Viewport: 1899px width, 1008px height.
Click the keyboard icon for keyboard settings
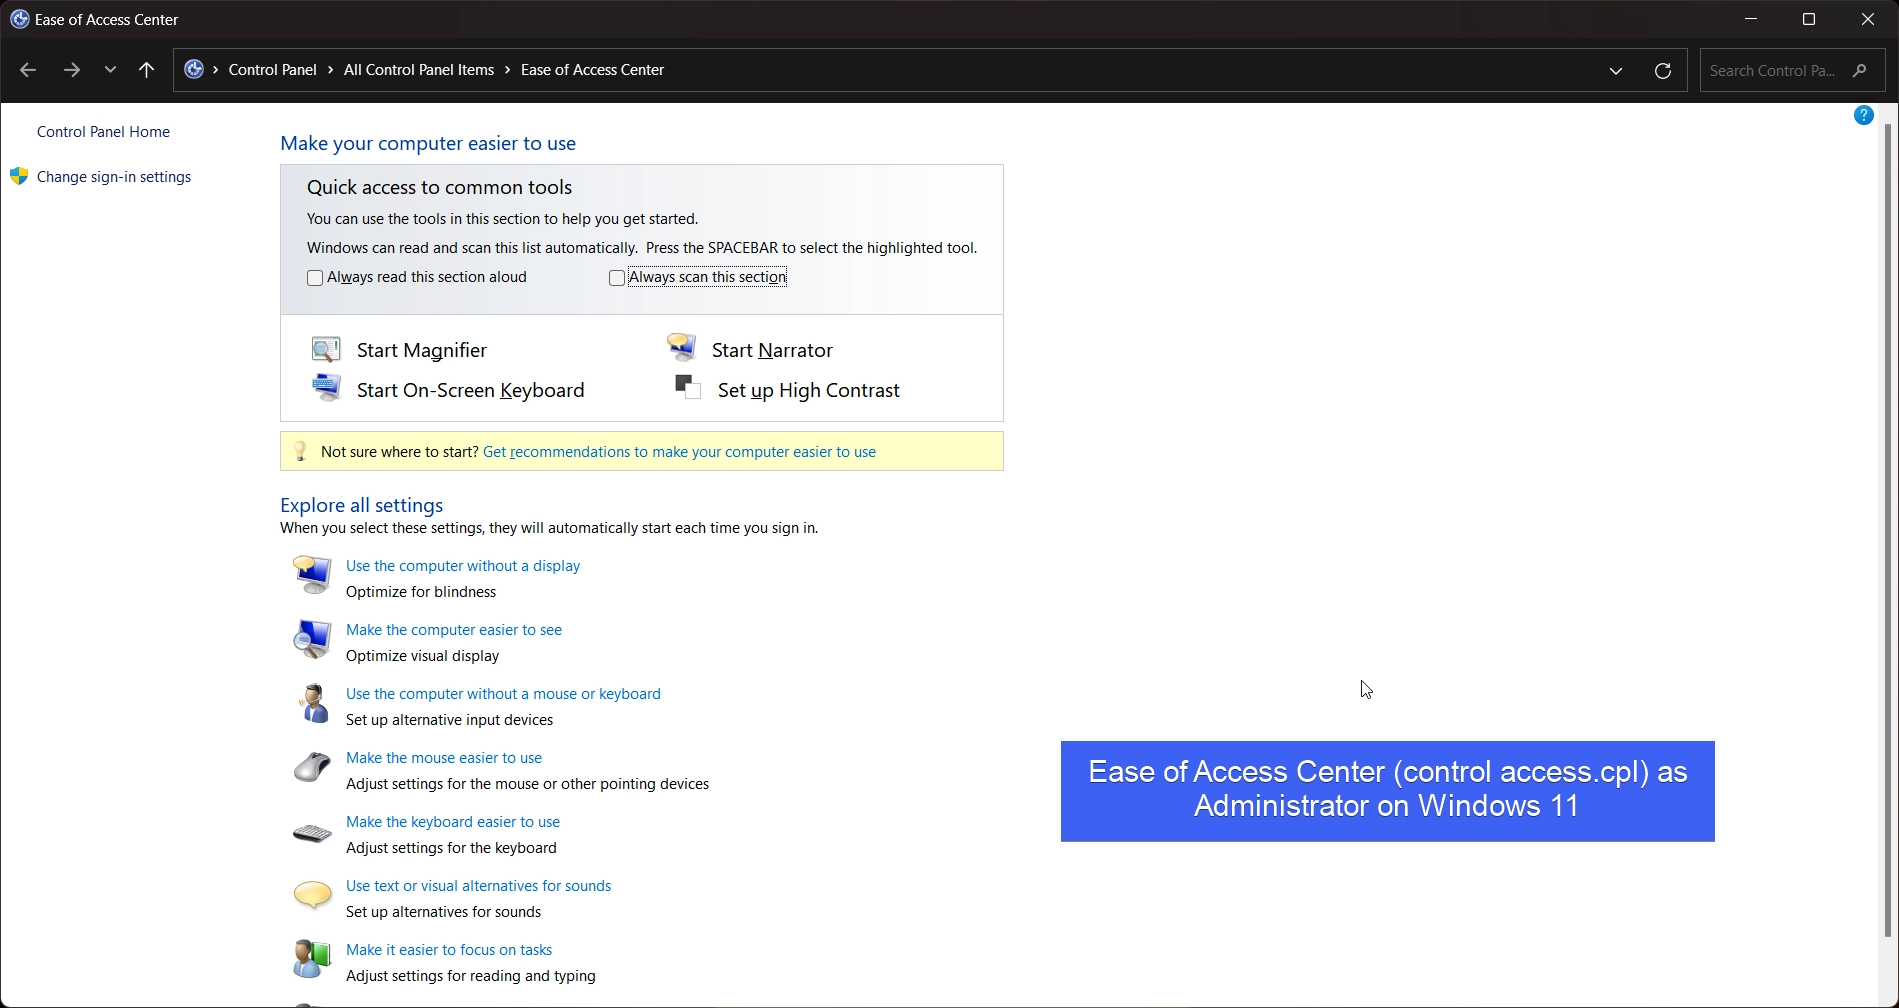[312, 833]
